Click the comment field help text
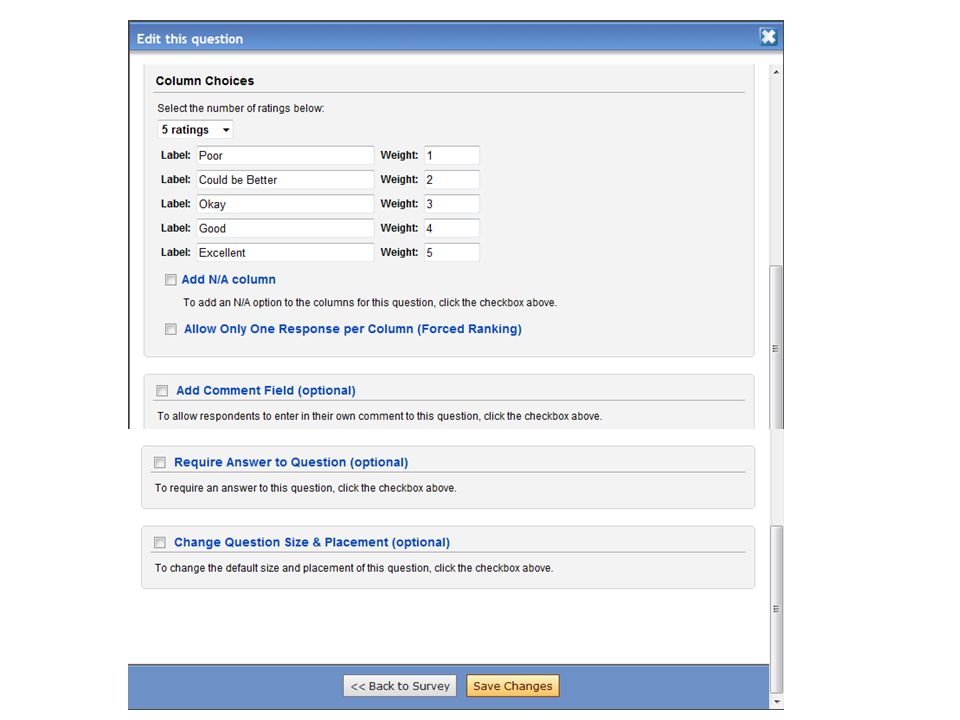Screen dimensions: 960x720 380,416
